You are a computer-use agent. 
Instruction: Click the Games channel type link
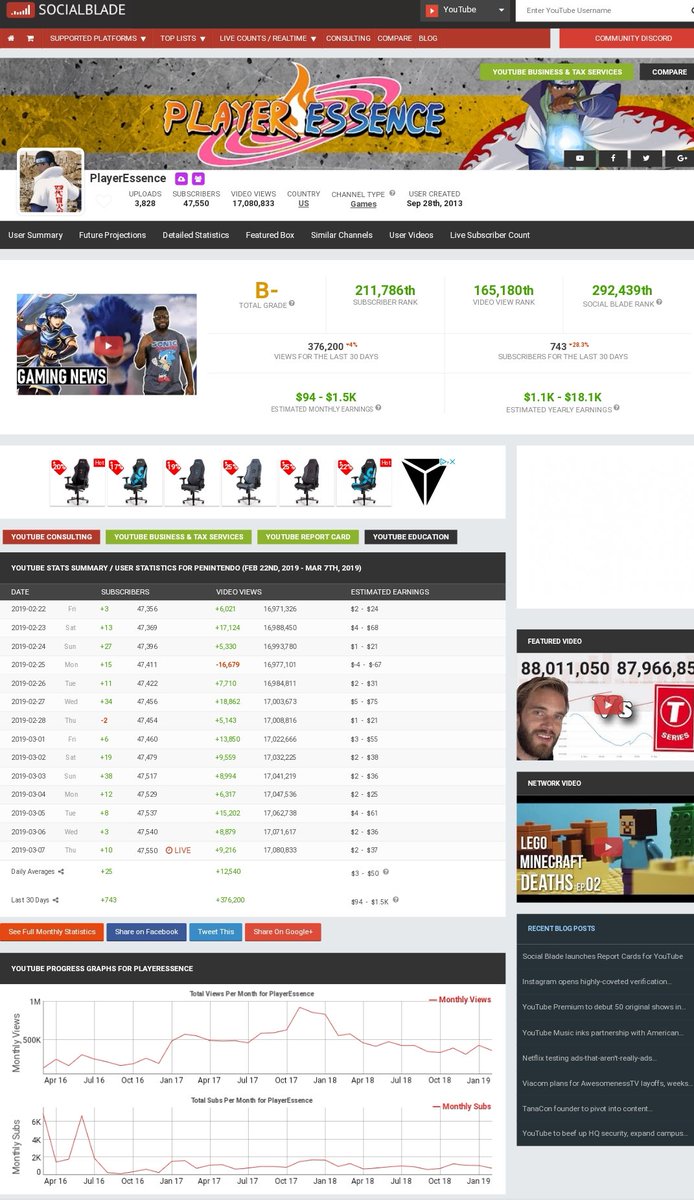coord(364,204)
